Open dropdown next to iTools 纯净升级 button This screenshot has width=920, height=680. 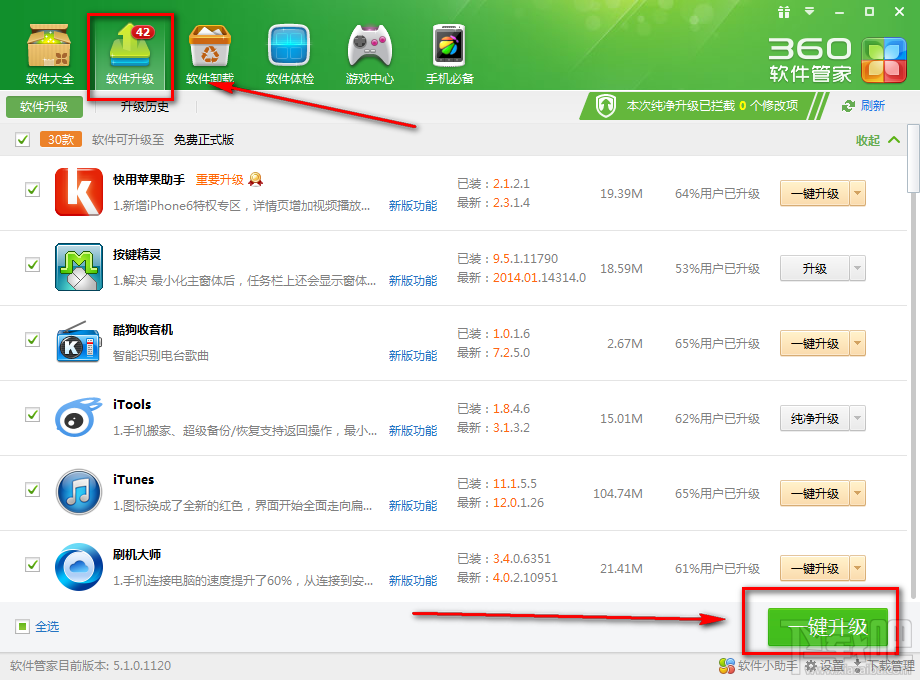pyautogui.click(x=857, y=418)
